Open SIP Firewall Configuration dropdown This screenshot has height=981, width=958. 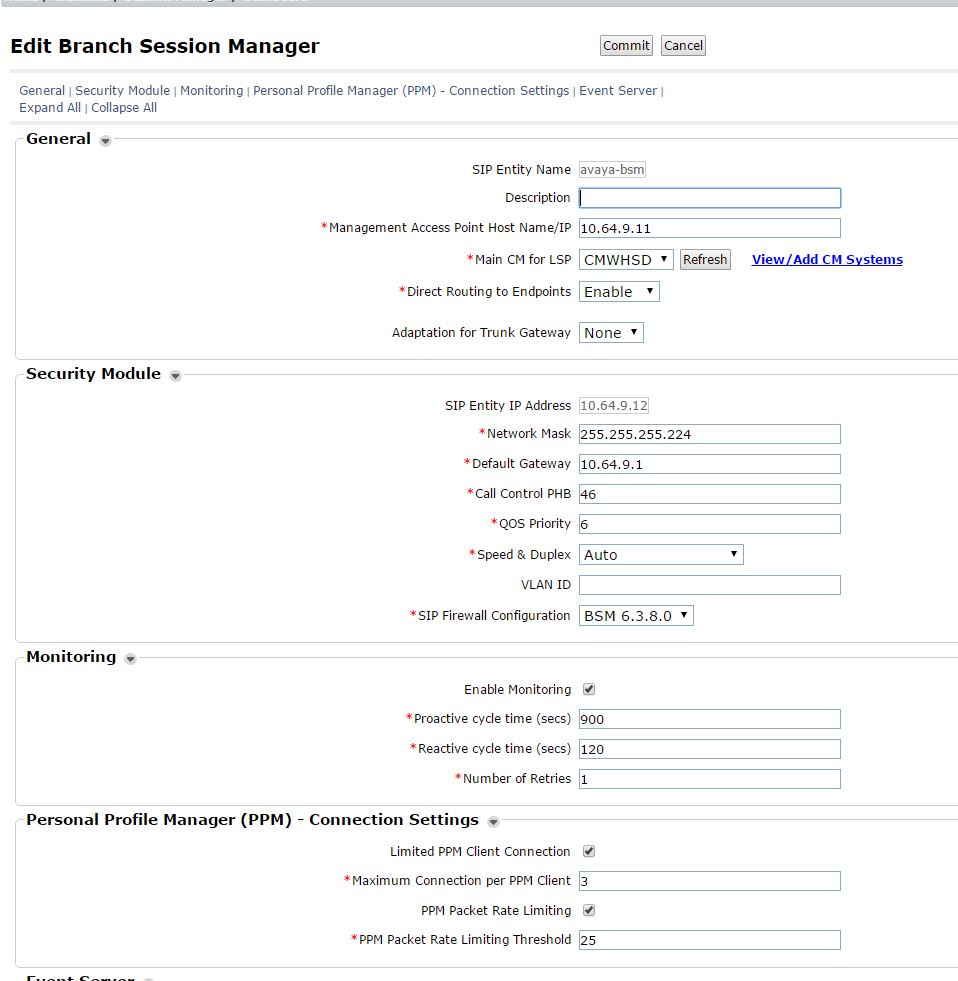tap(636, 616)
